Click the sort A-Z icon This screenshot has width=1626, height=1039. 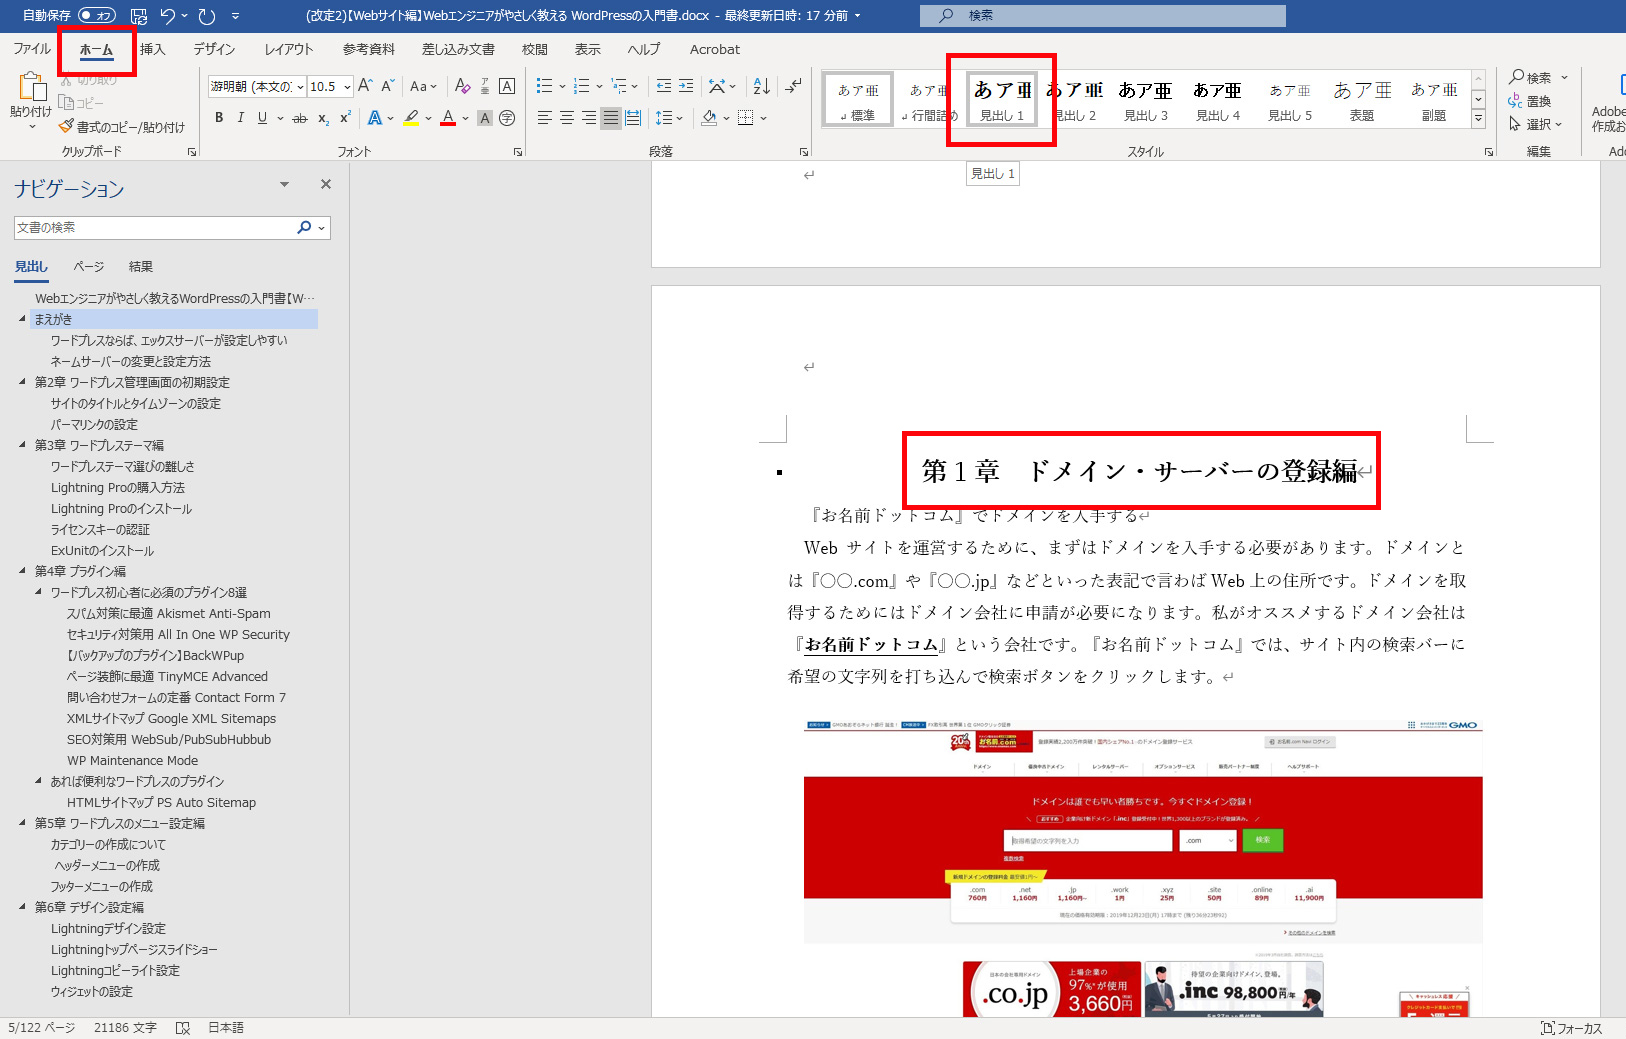(x=761, y=86)
